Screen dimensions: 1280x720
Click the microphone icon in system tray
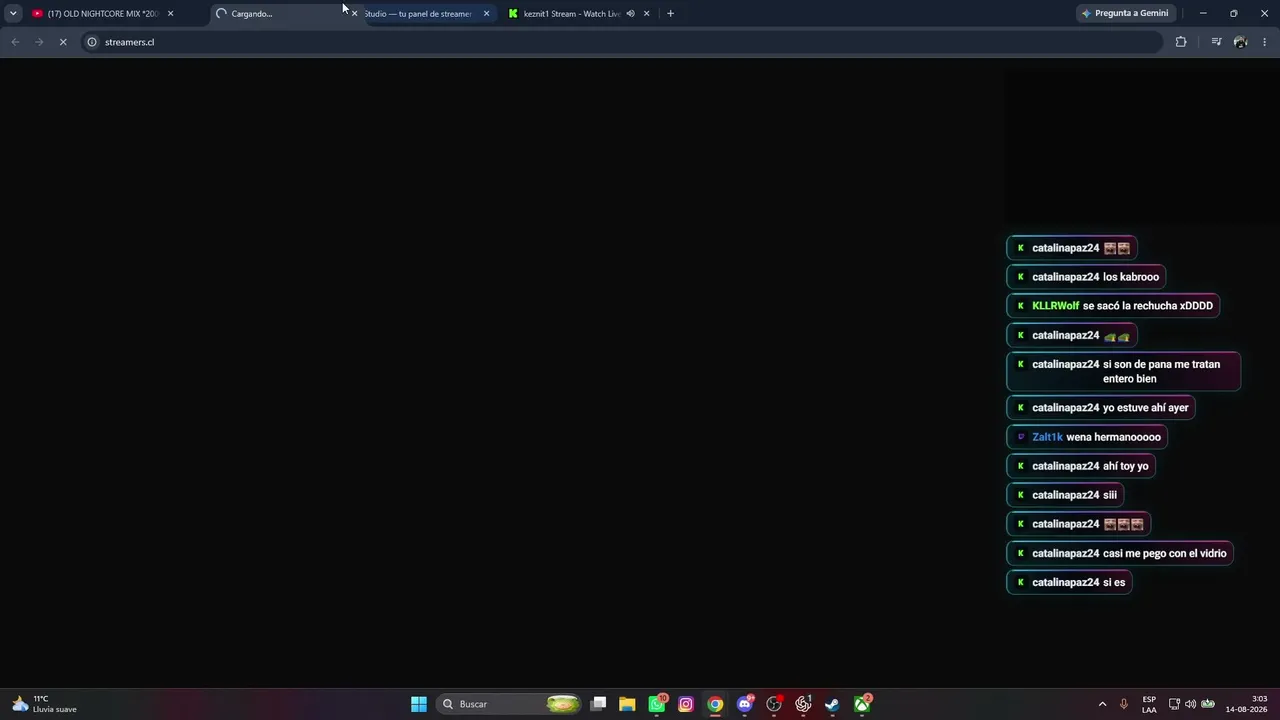point(1124,704)
